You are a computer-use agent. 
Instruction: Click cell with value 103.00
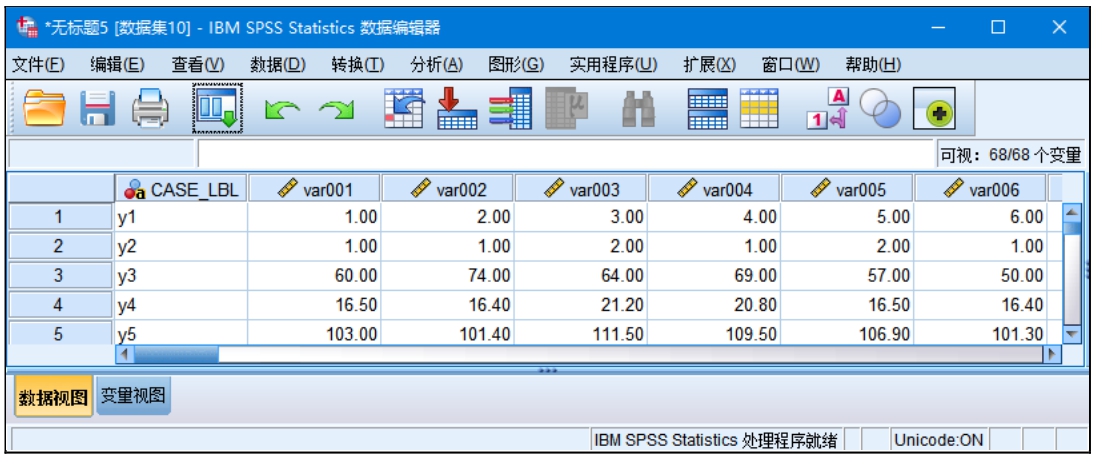[x=314, y=334]
